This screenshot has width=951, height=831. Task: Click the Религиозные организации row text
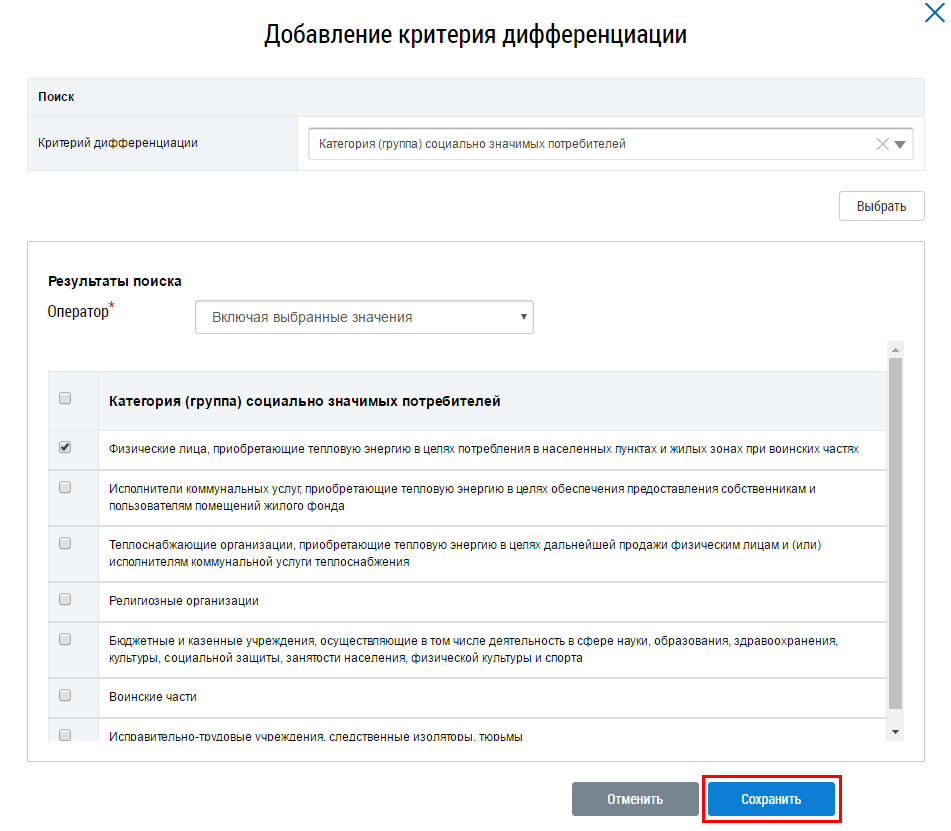click(184, 601)
